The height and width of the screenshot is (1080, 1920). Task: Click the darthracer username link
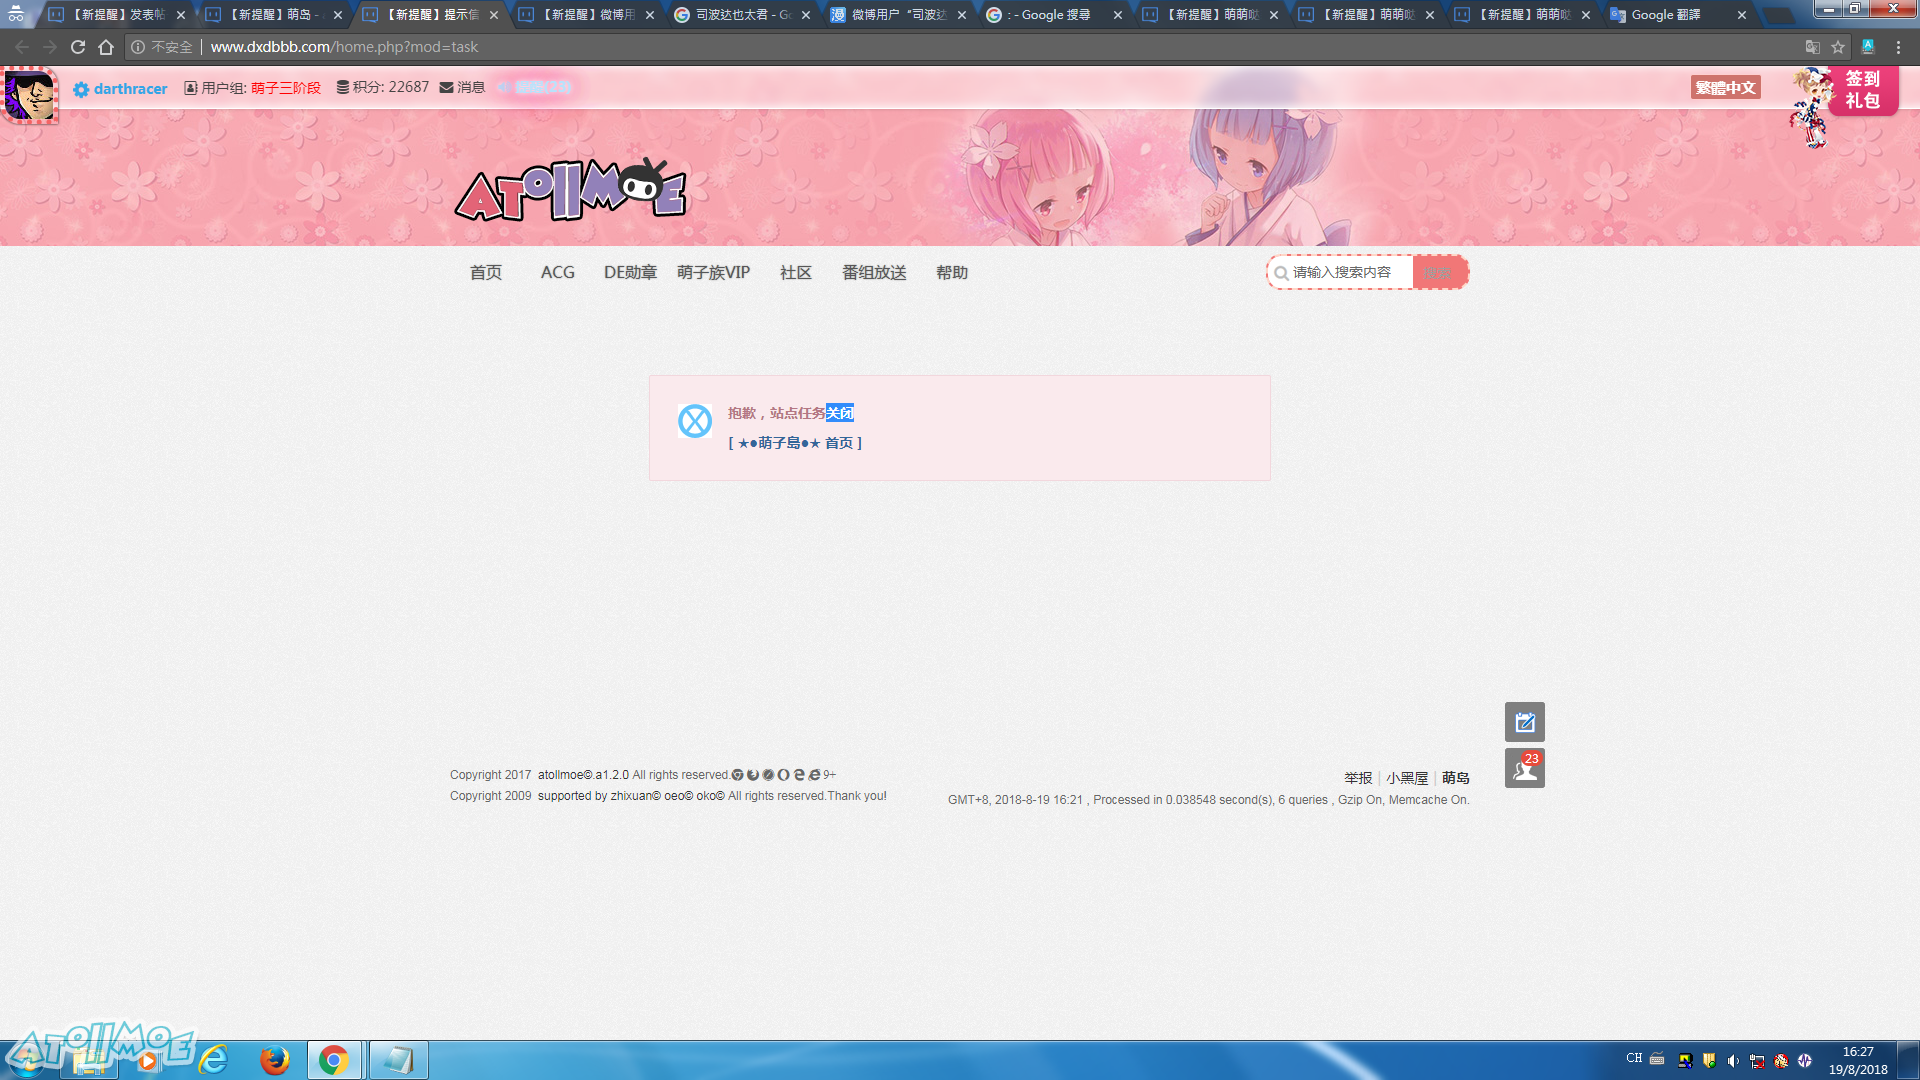coord(131,89)
